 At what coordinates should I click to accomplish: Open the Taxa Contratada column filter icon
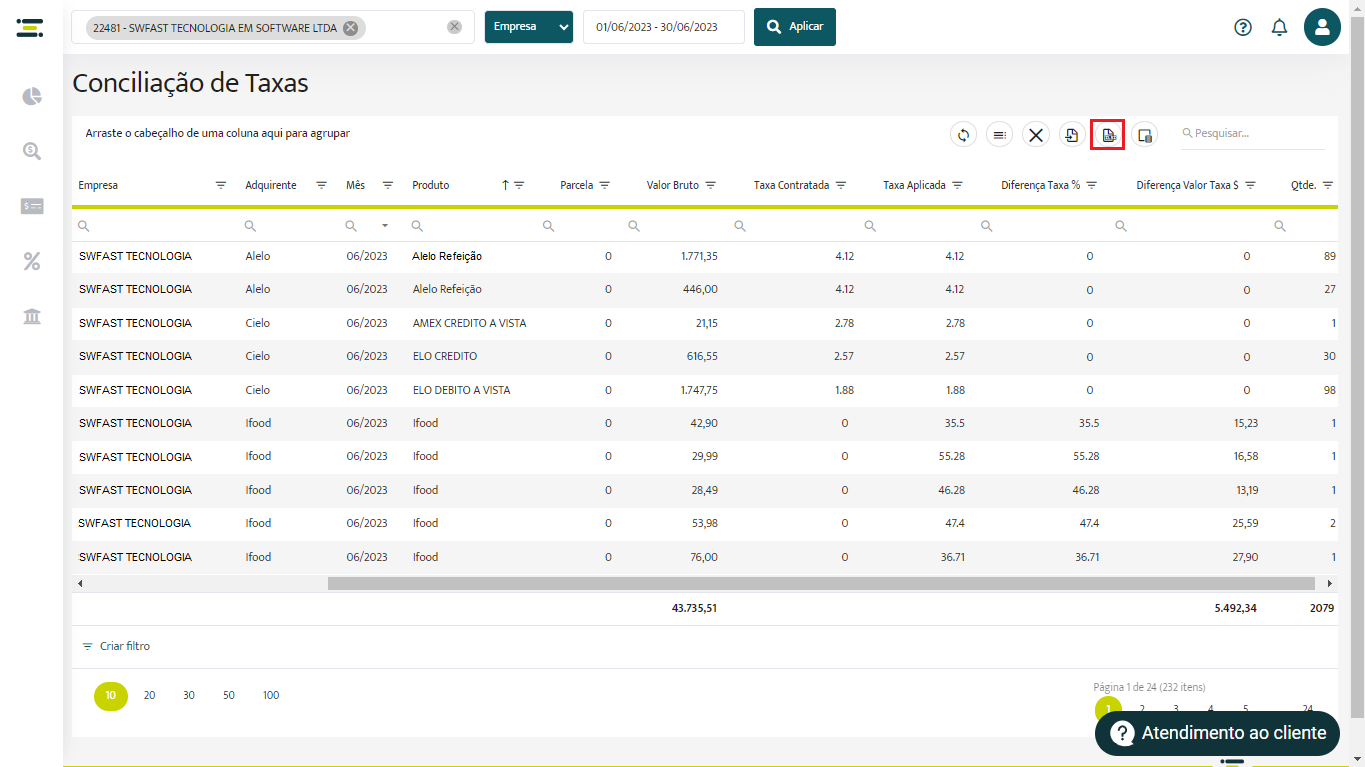point(841,185)
